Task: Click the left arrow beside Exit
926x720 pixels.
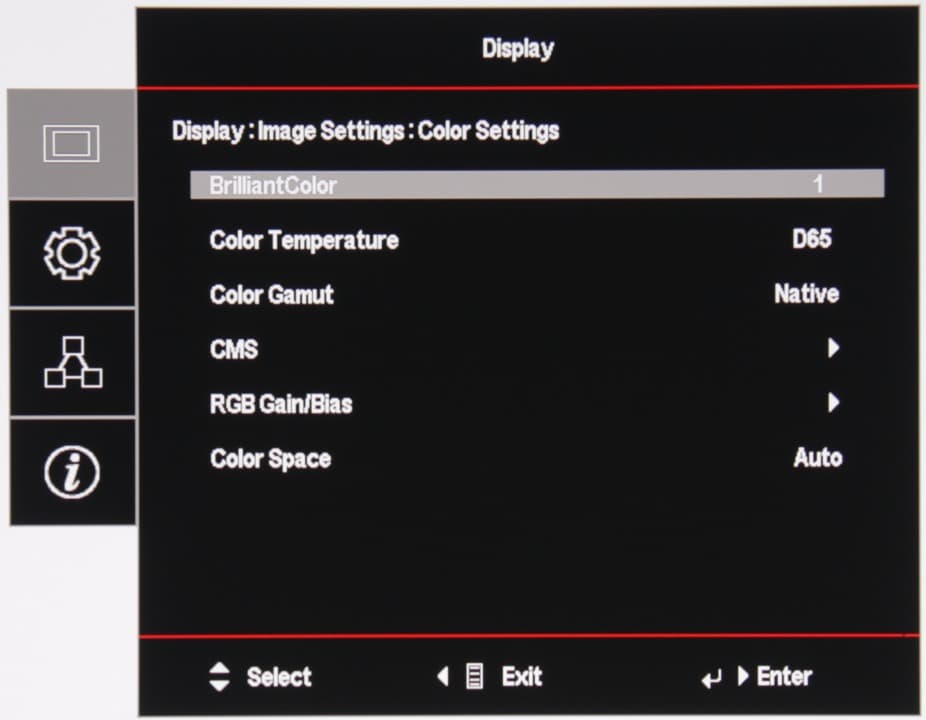Action: pos(443,676)
